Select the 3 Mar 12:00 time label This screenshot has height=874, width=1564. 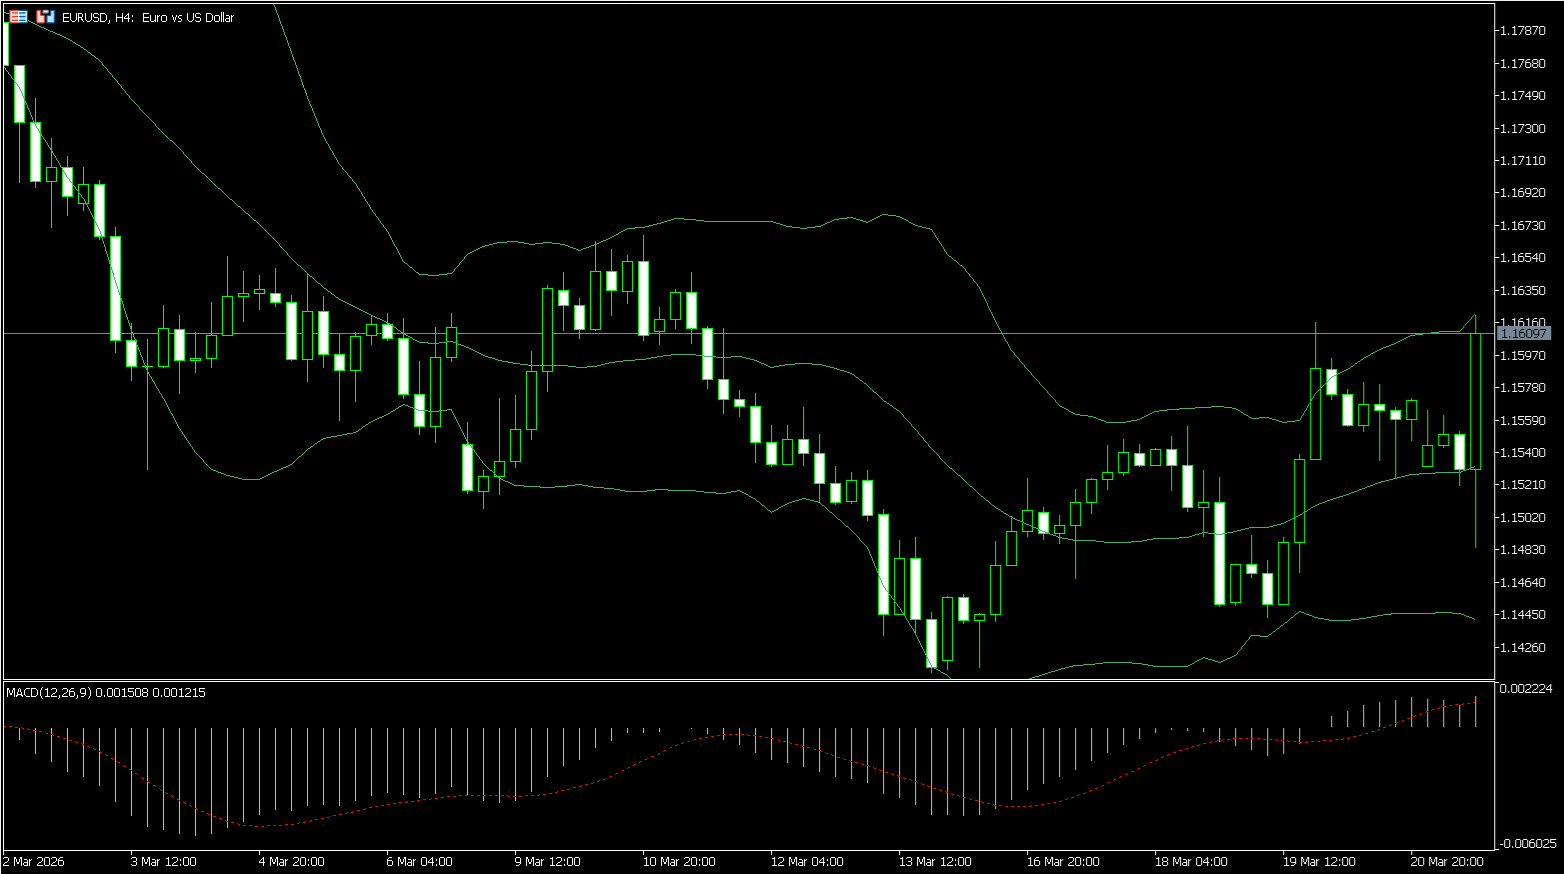click(x=164, y=861)
